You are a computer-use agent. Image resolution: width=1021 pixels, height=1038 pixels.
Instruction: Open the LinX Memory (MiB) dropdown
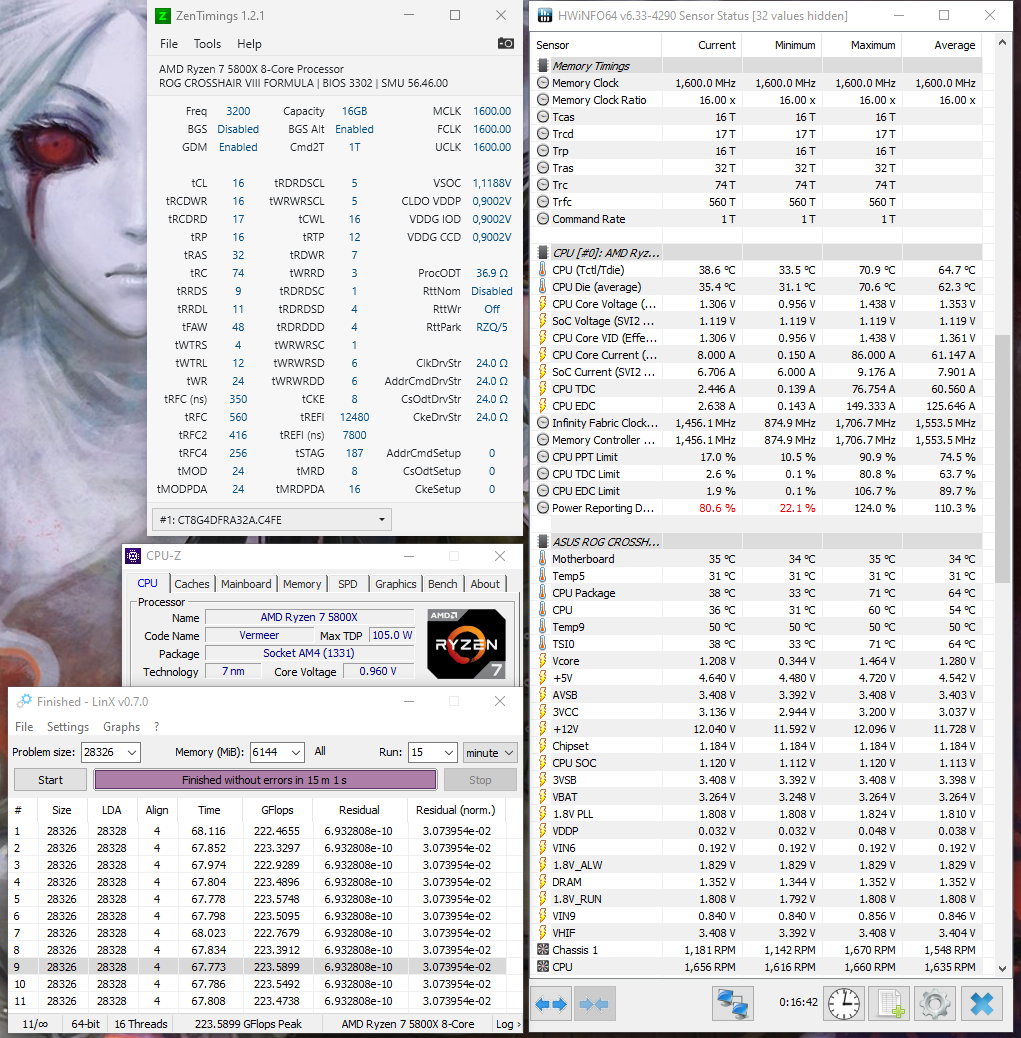pos(296,752)
